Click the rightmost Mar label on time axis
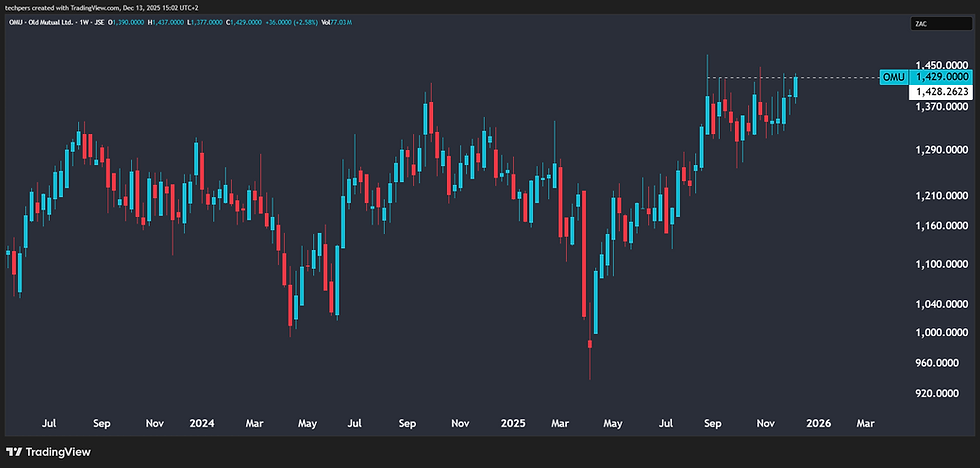Viewport: 980px width, 468px height. (865, 424)
